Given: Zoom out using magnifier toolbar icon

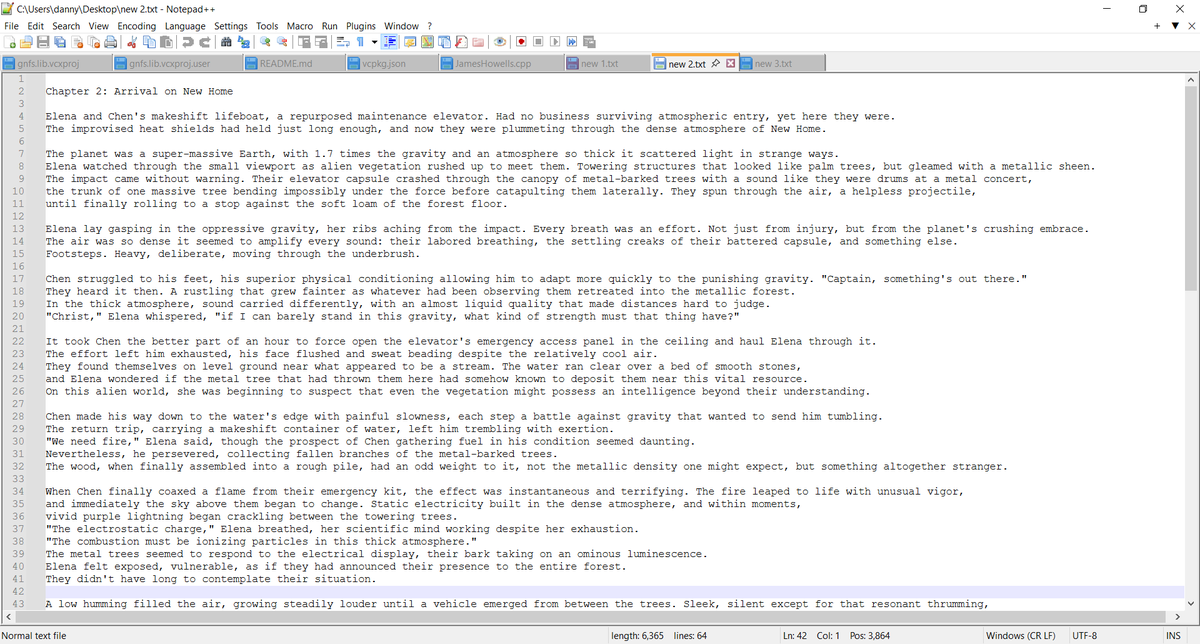Looking at the screenshot, I should tap(282, 43).
